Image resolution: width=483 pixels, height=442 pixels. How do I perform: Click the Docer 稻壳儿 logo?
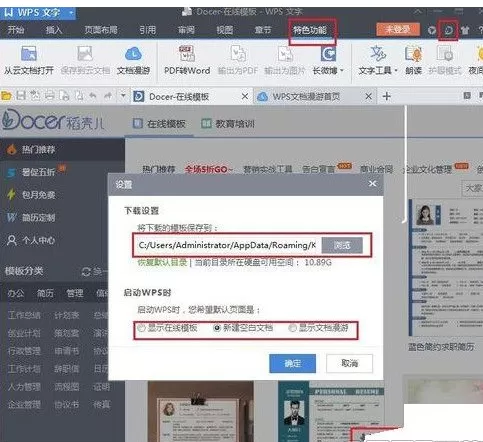pos(52,121)
